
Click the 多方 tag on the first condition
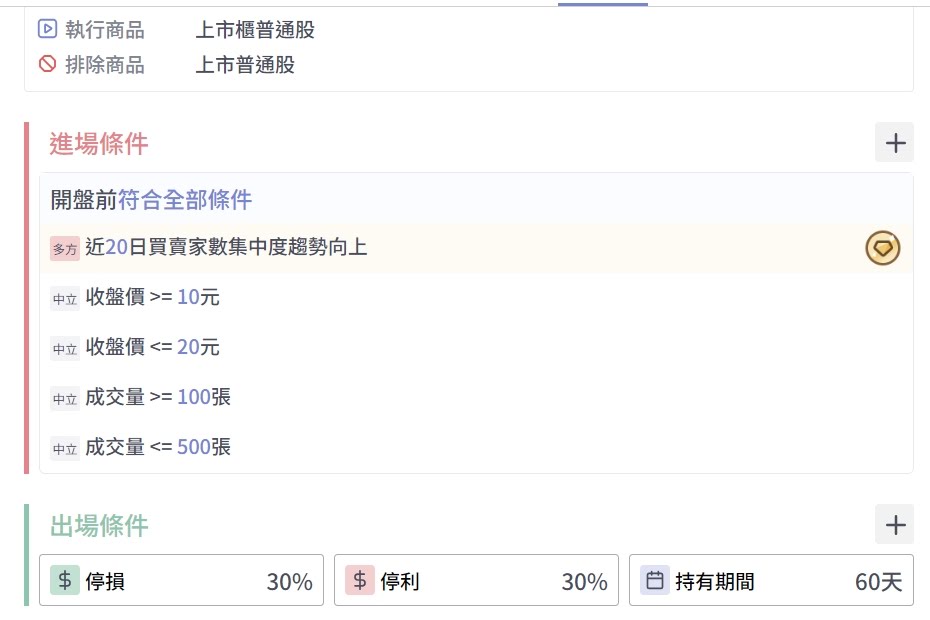pos(65,249)
